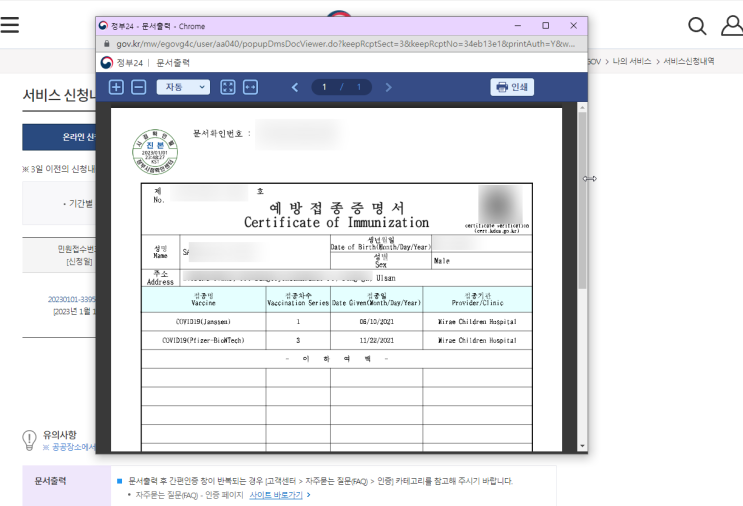Click the application number link 20230101
Image resolution: width=743 pixels, height=506 pixels.
click(72, 299)
